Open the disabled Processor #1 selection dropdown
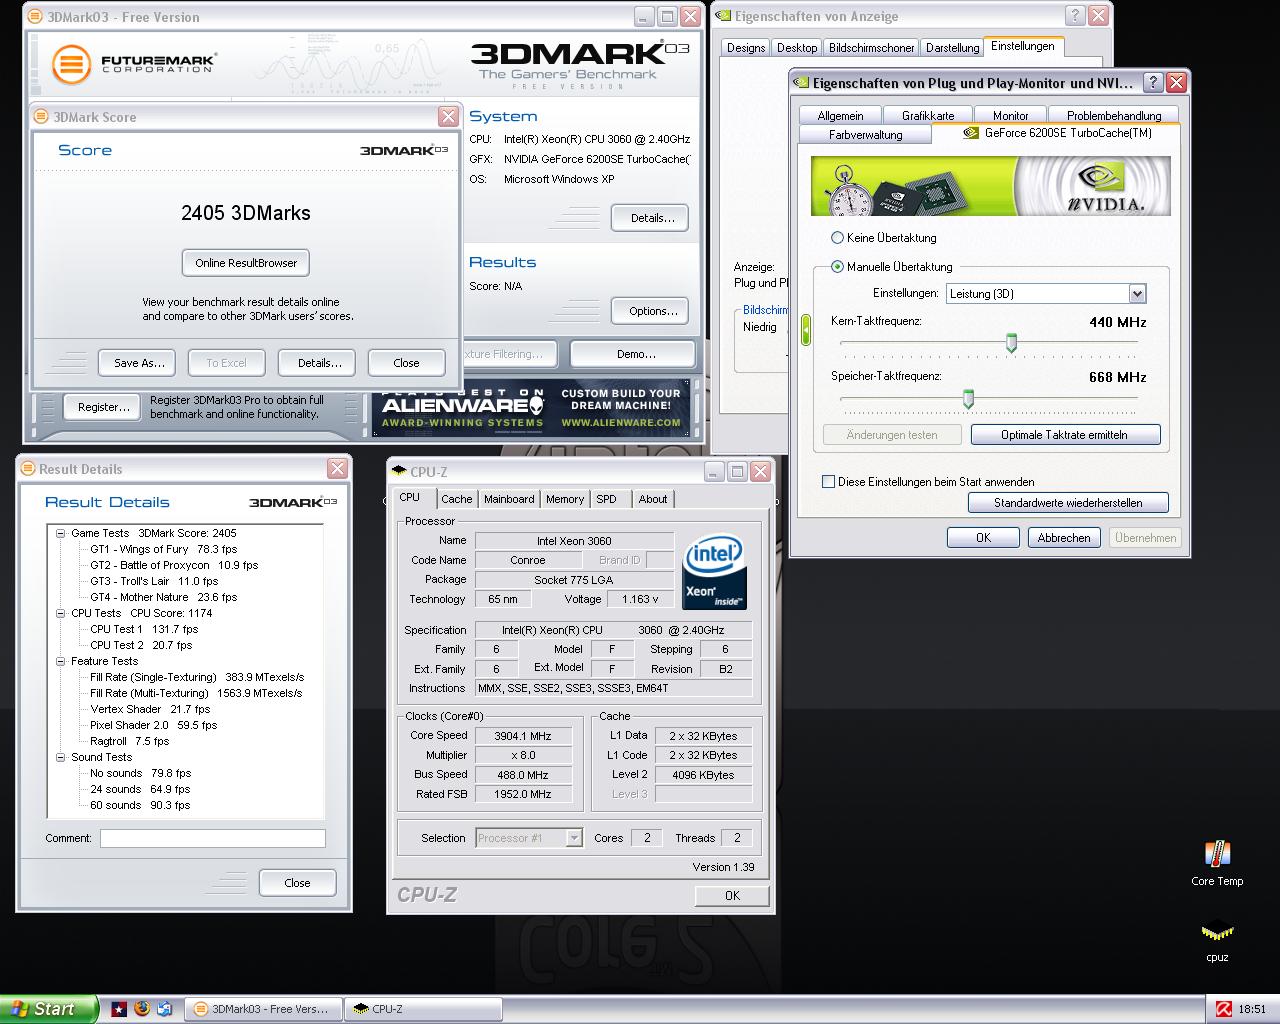Screen dimensions: 1280x1024 click(x=574, y=838)
